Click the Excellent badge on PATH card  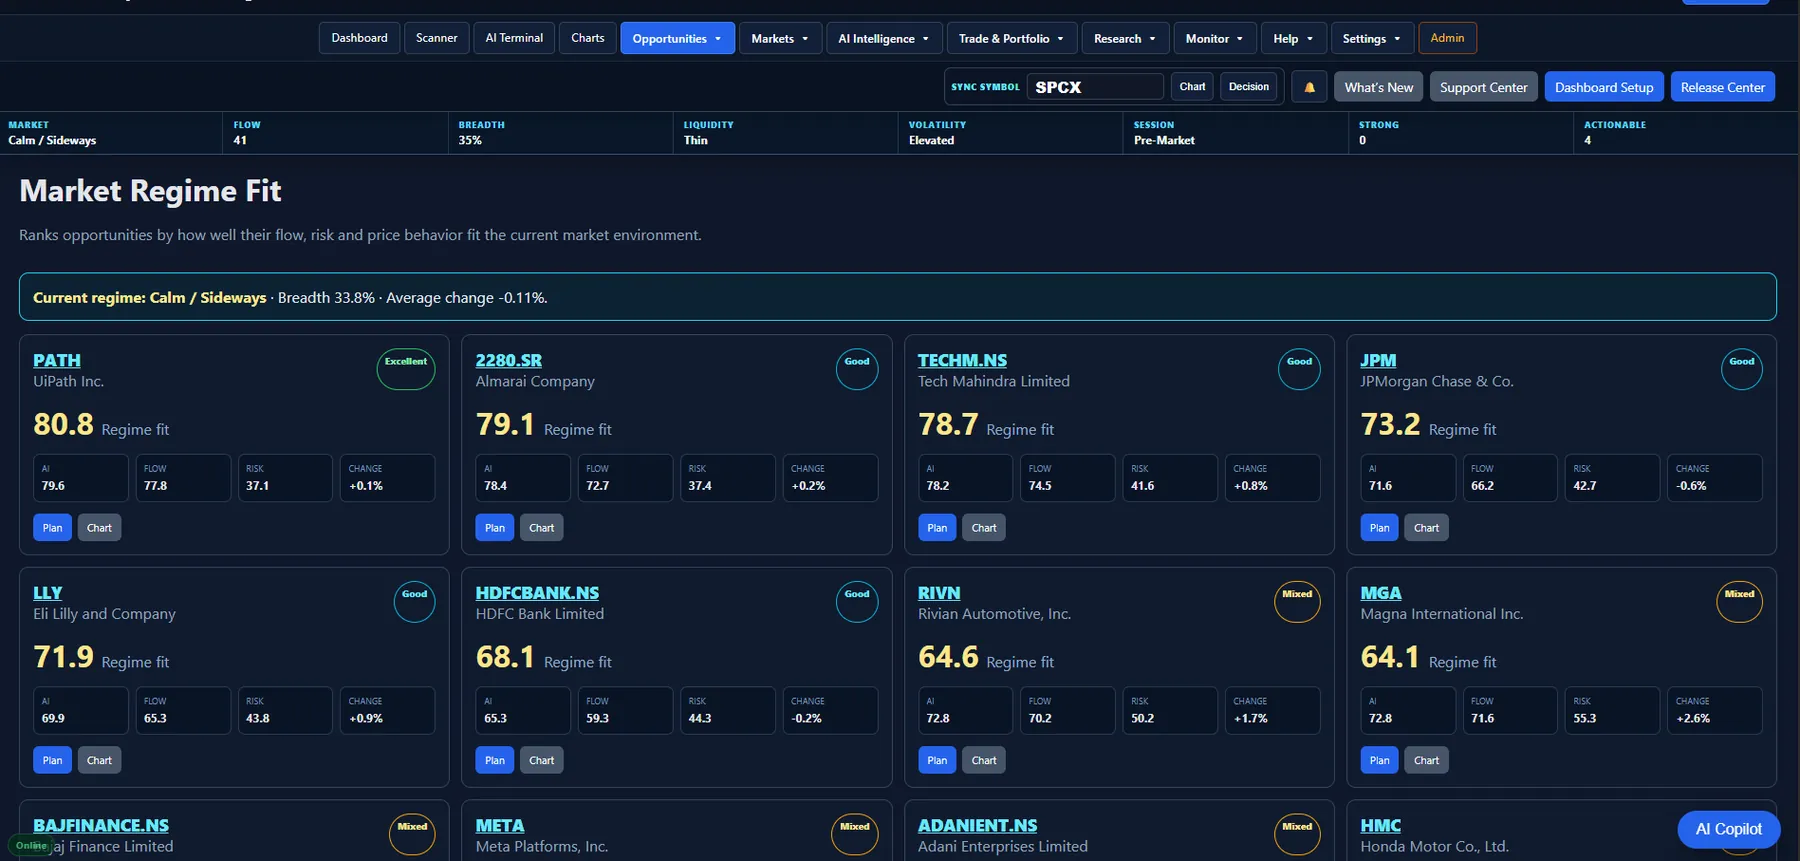pos(406,368)
